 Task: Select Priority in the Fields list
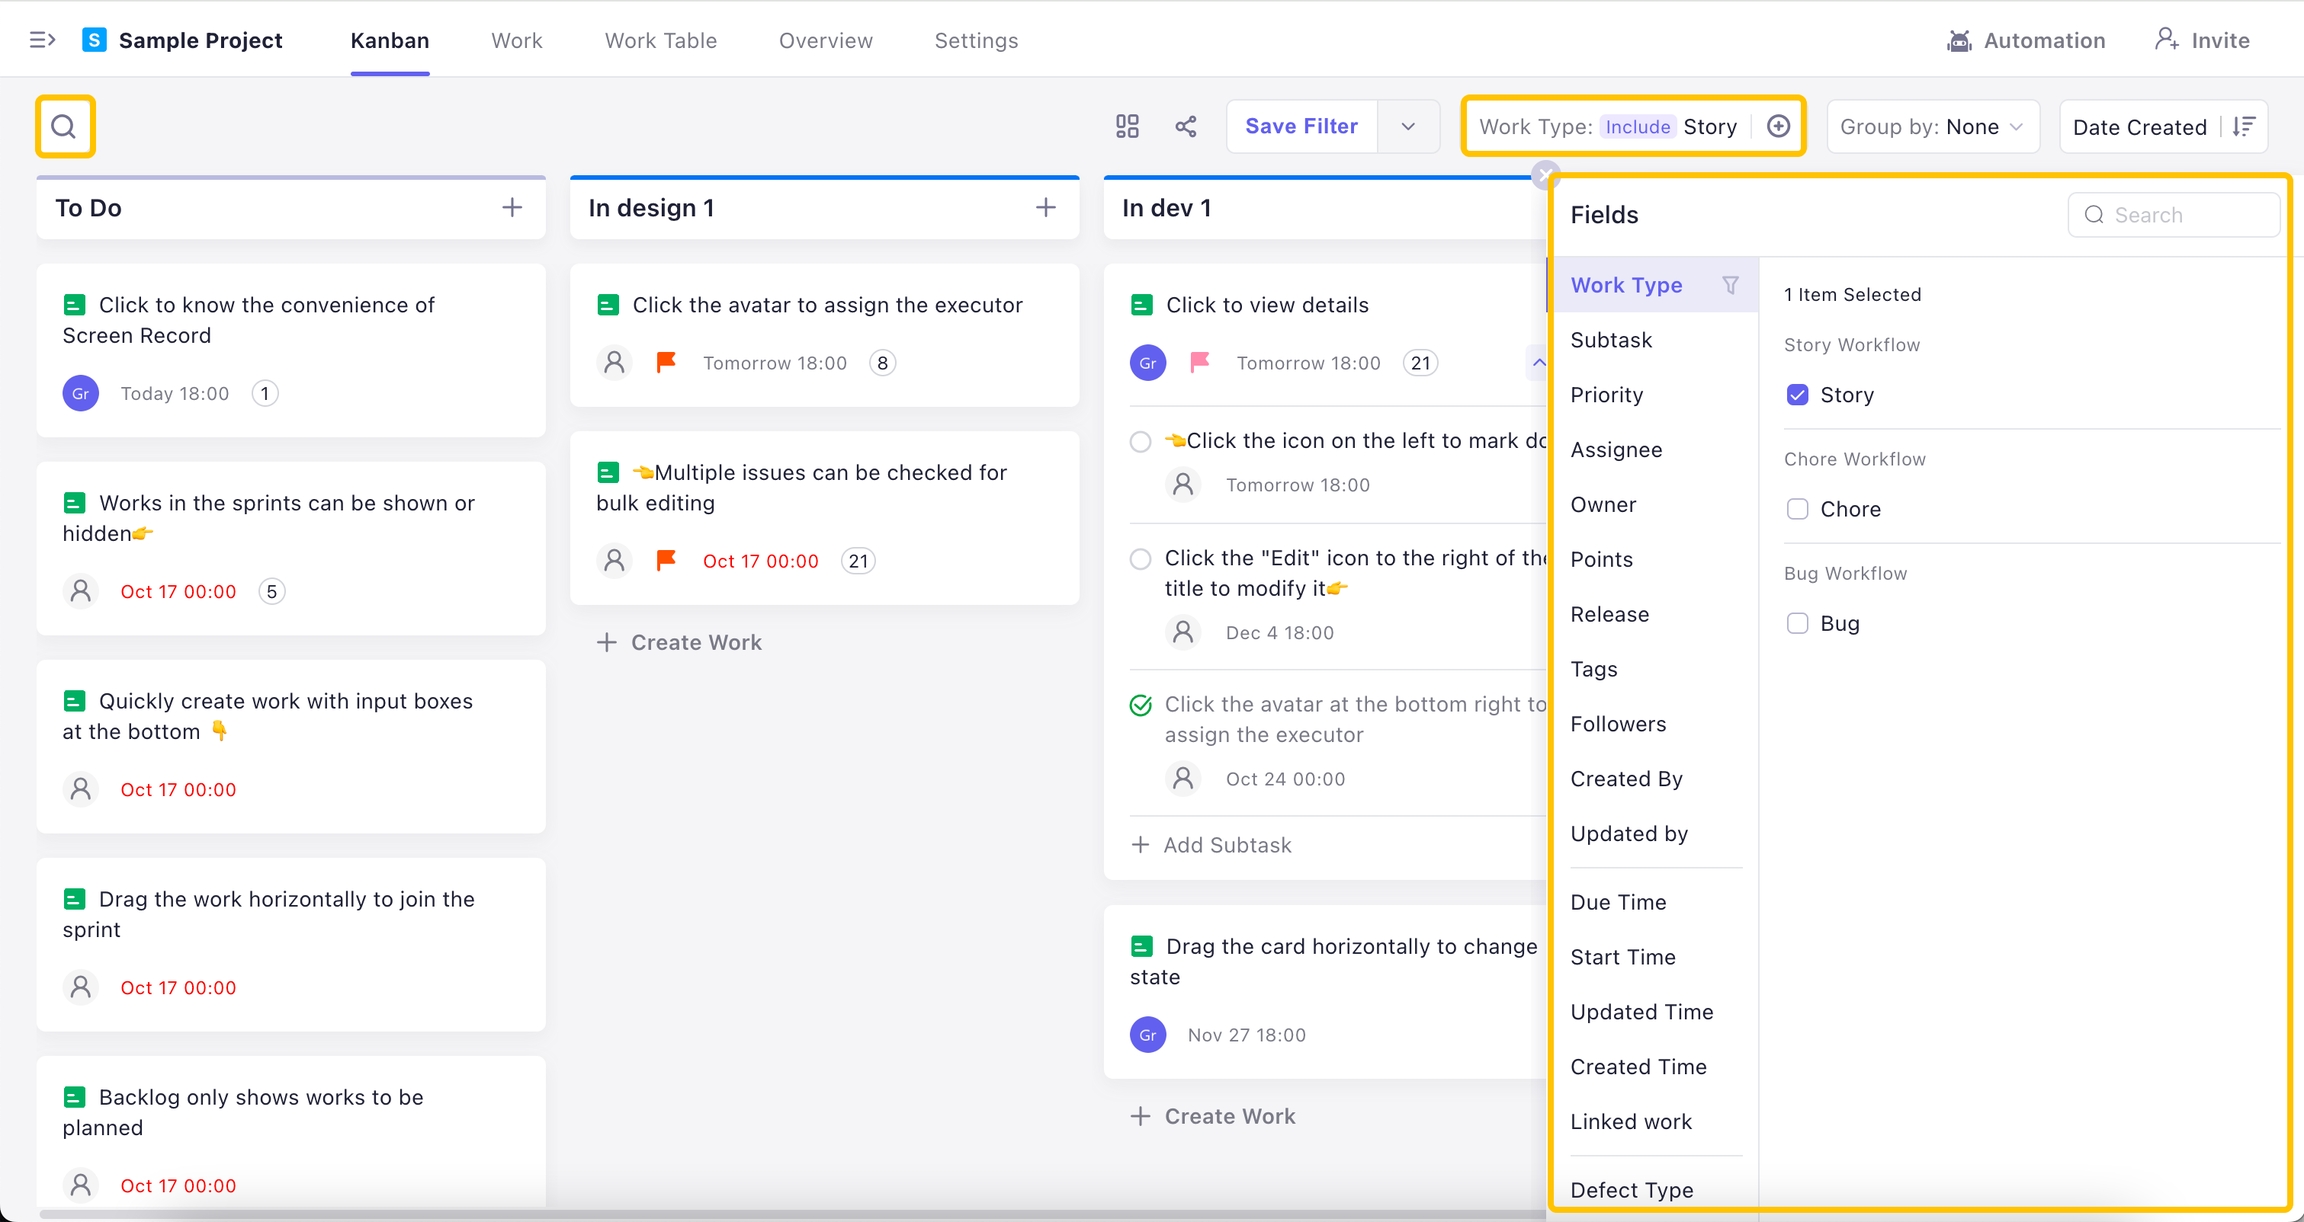(x=1606, y=395)
